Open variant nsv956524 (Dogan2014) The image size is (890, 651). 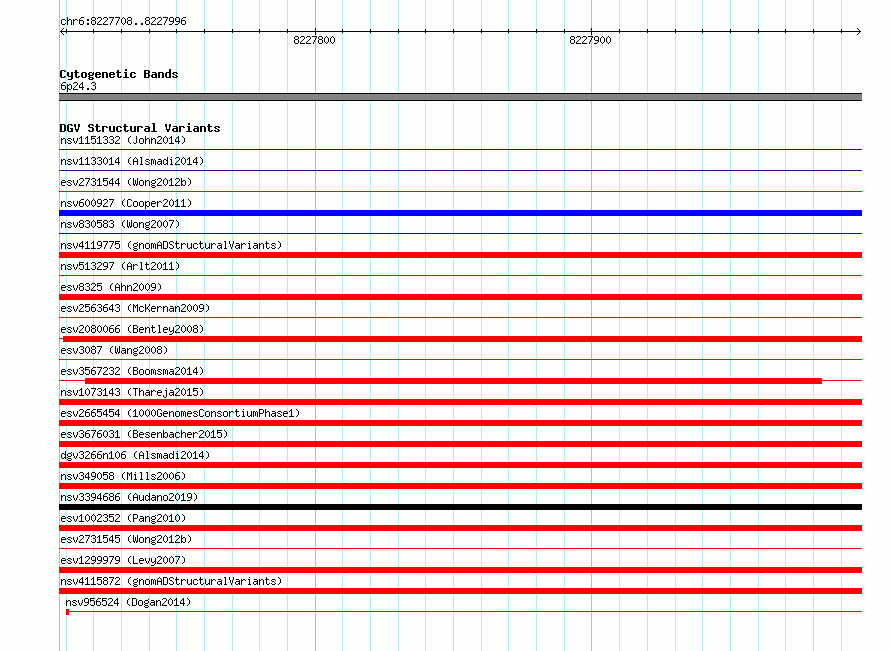(128, 602)
